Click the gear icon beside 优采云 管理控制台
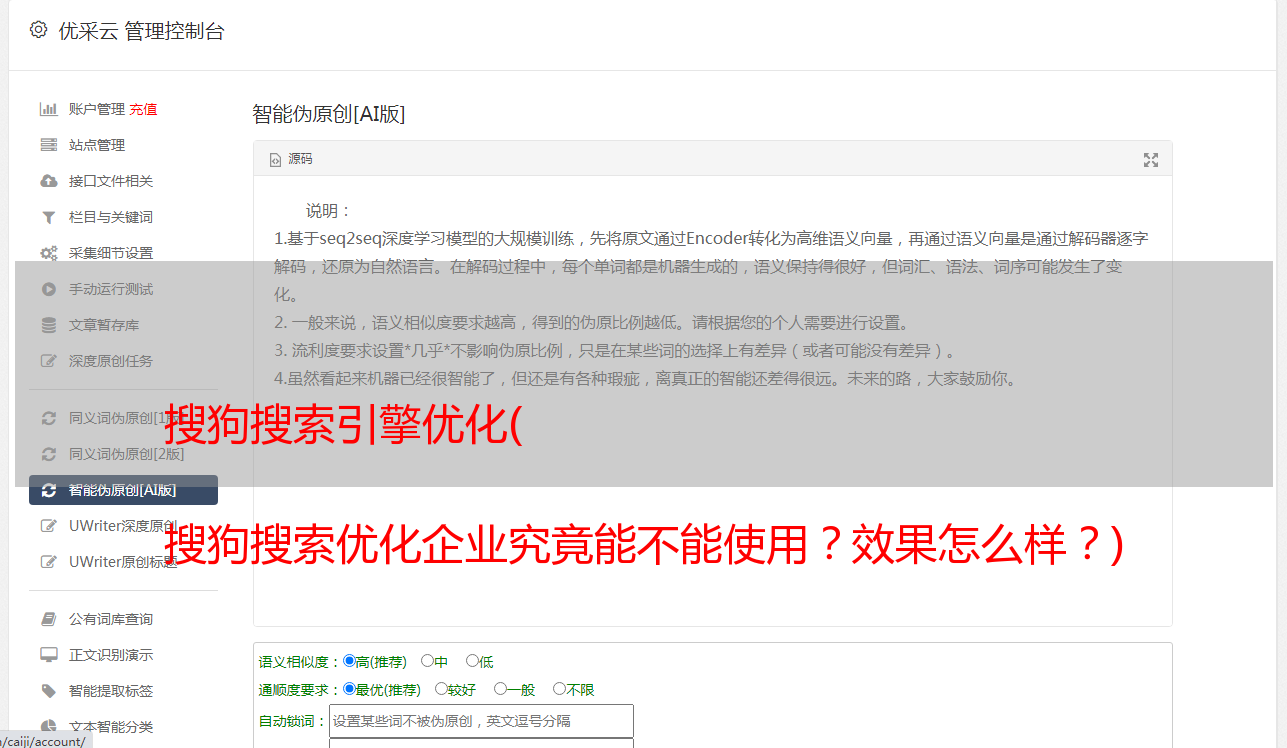Screen dimensions: 1287x748 tap(38, 30)
